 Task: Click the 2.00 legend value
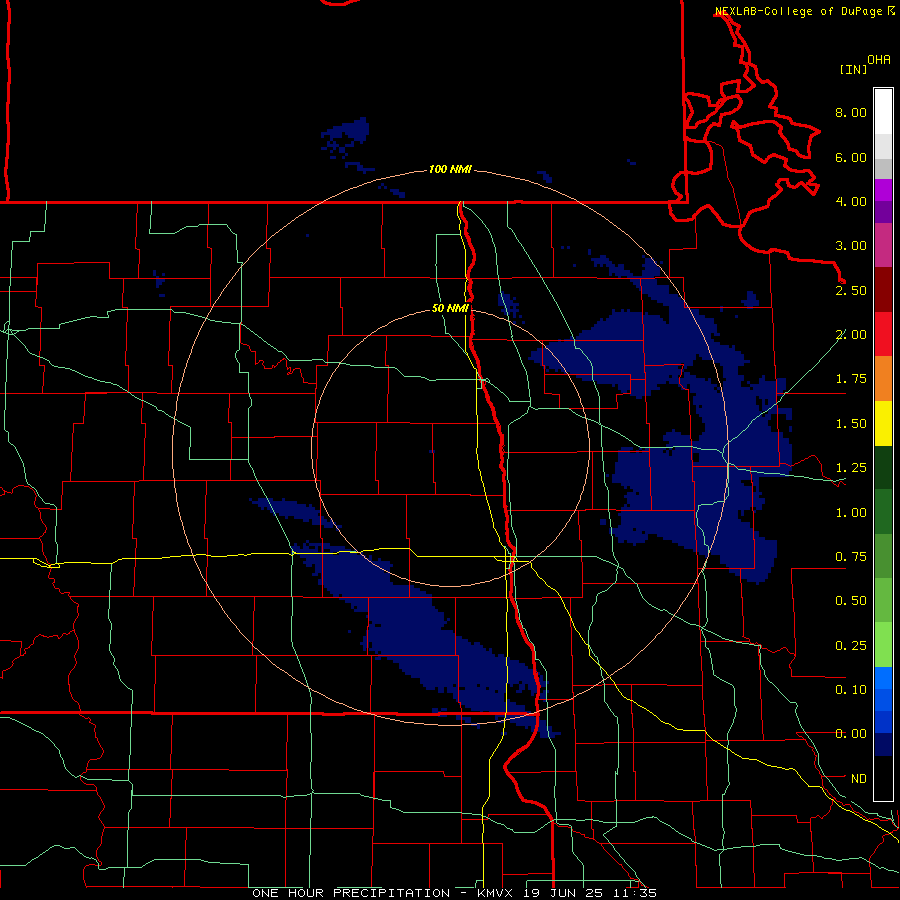coord(851,335)
